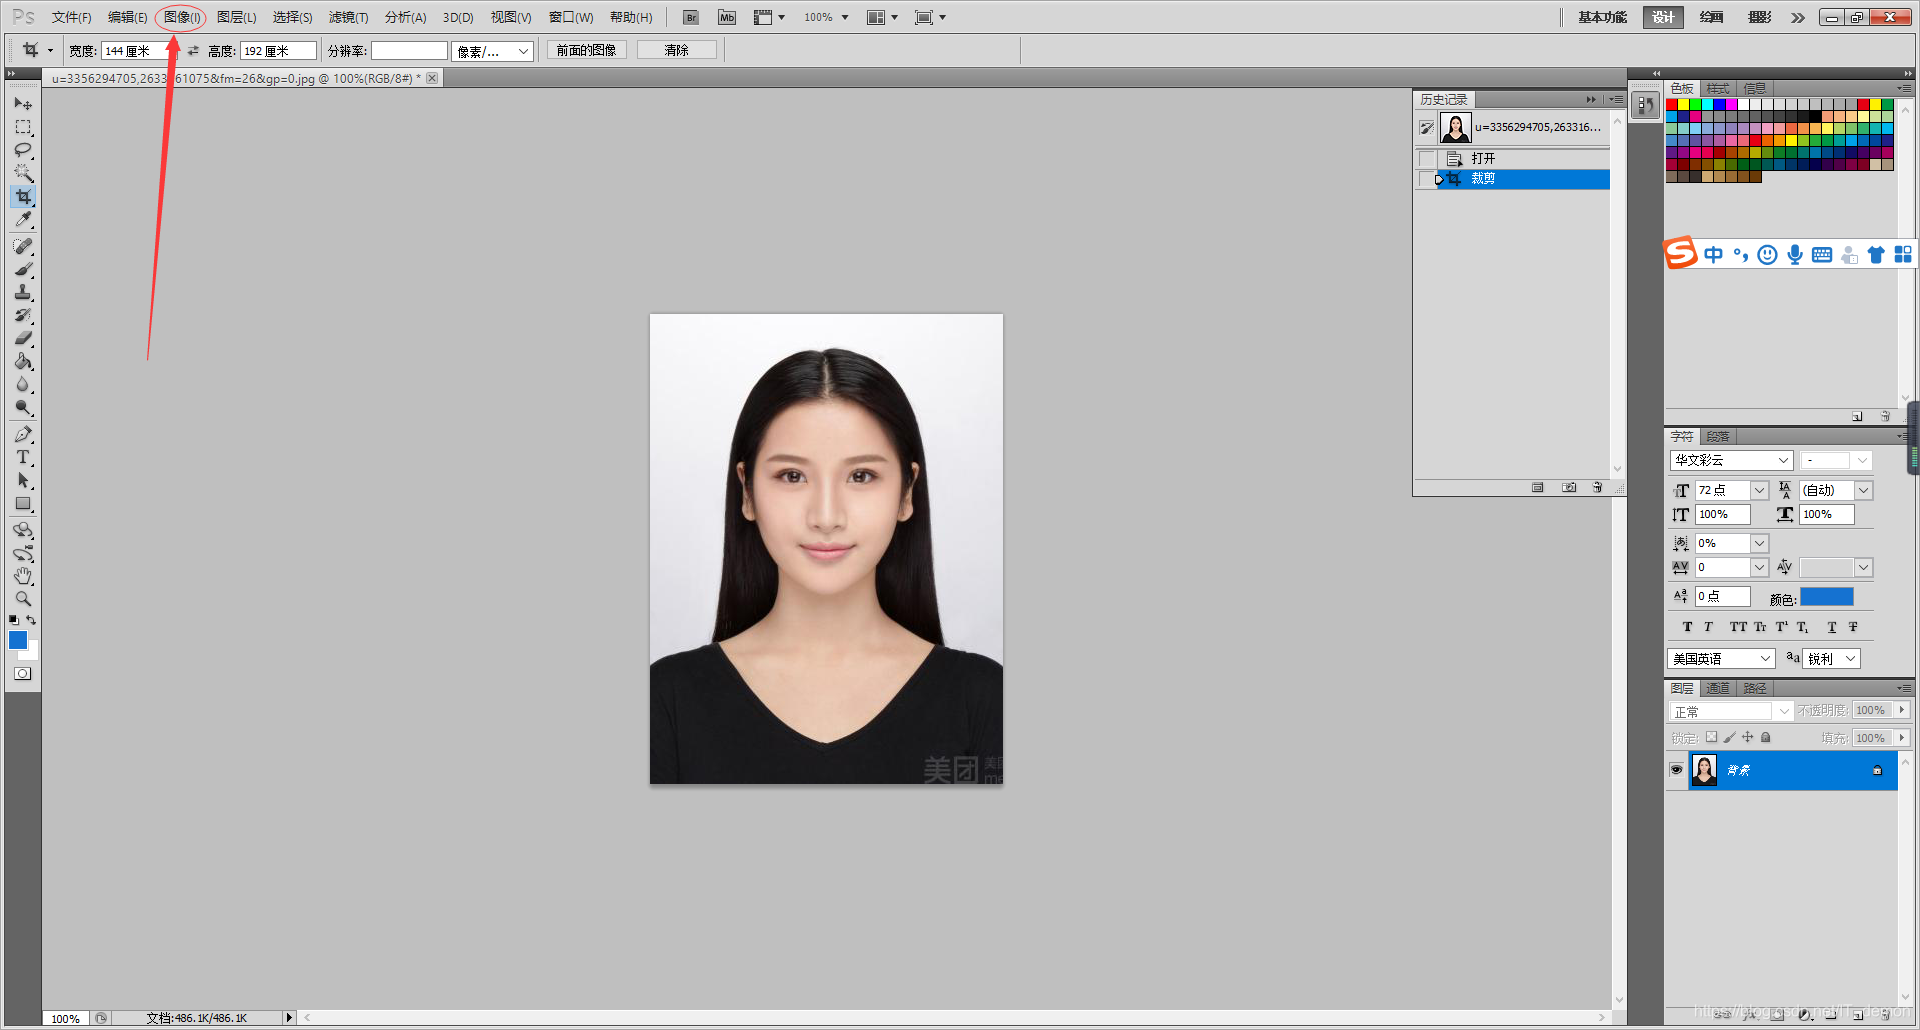This screenshot has width=1920, height=1030.
Task: Toggle Strikethrough text style
Action: (1853, 627)
